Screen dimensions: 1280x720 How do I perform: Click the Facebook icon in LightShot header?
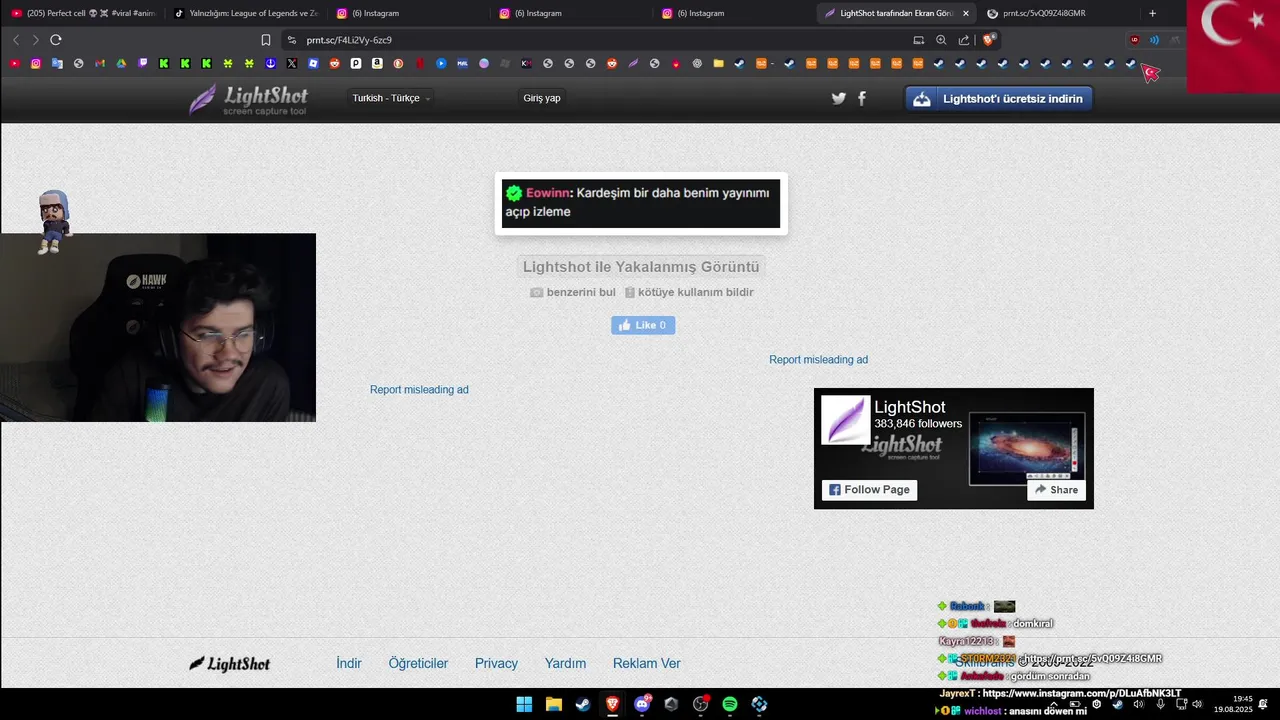(862, 98)
